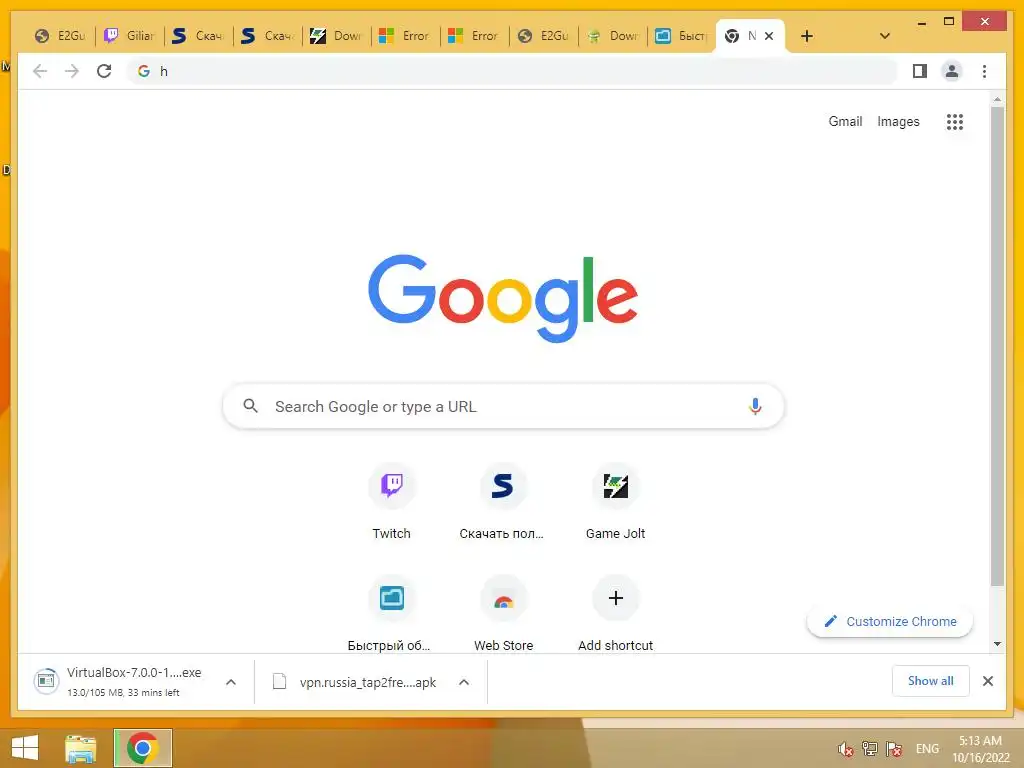Switch to the Giliar Twitch tab
Image resolution: width=1024 pixels, height=768 pixels.
tap(129, 36)
